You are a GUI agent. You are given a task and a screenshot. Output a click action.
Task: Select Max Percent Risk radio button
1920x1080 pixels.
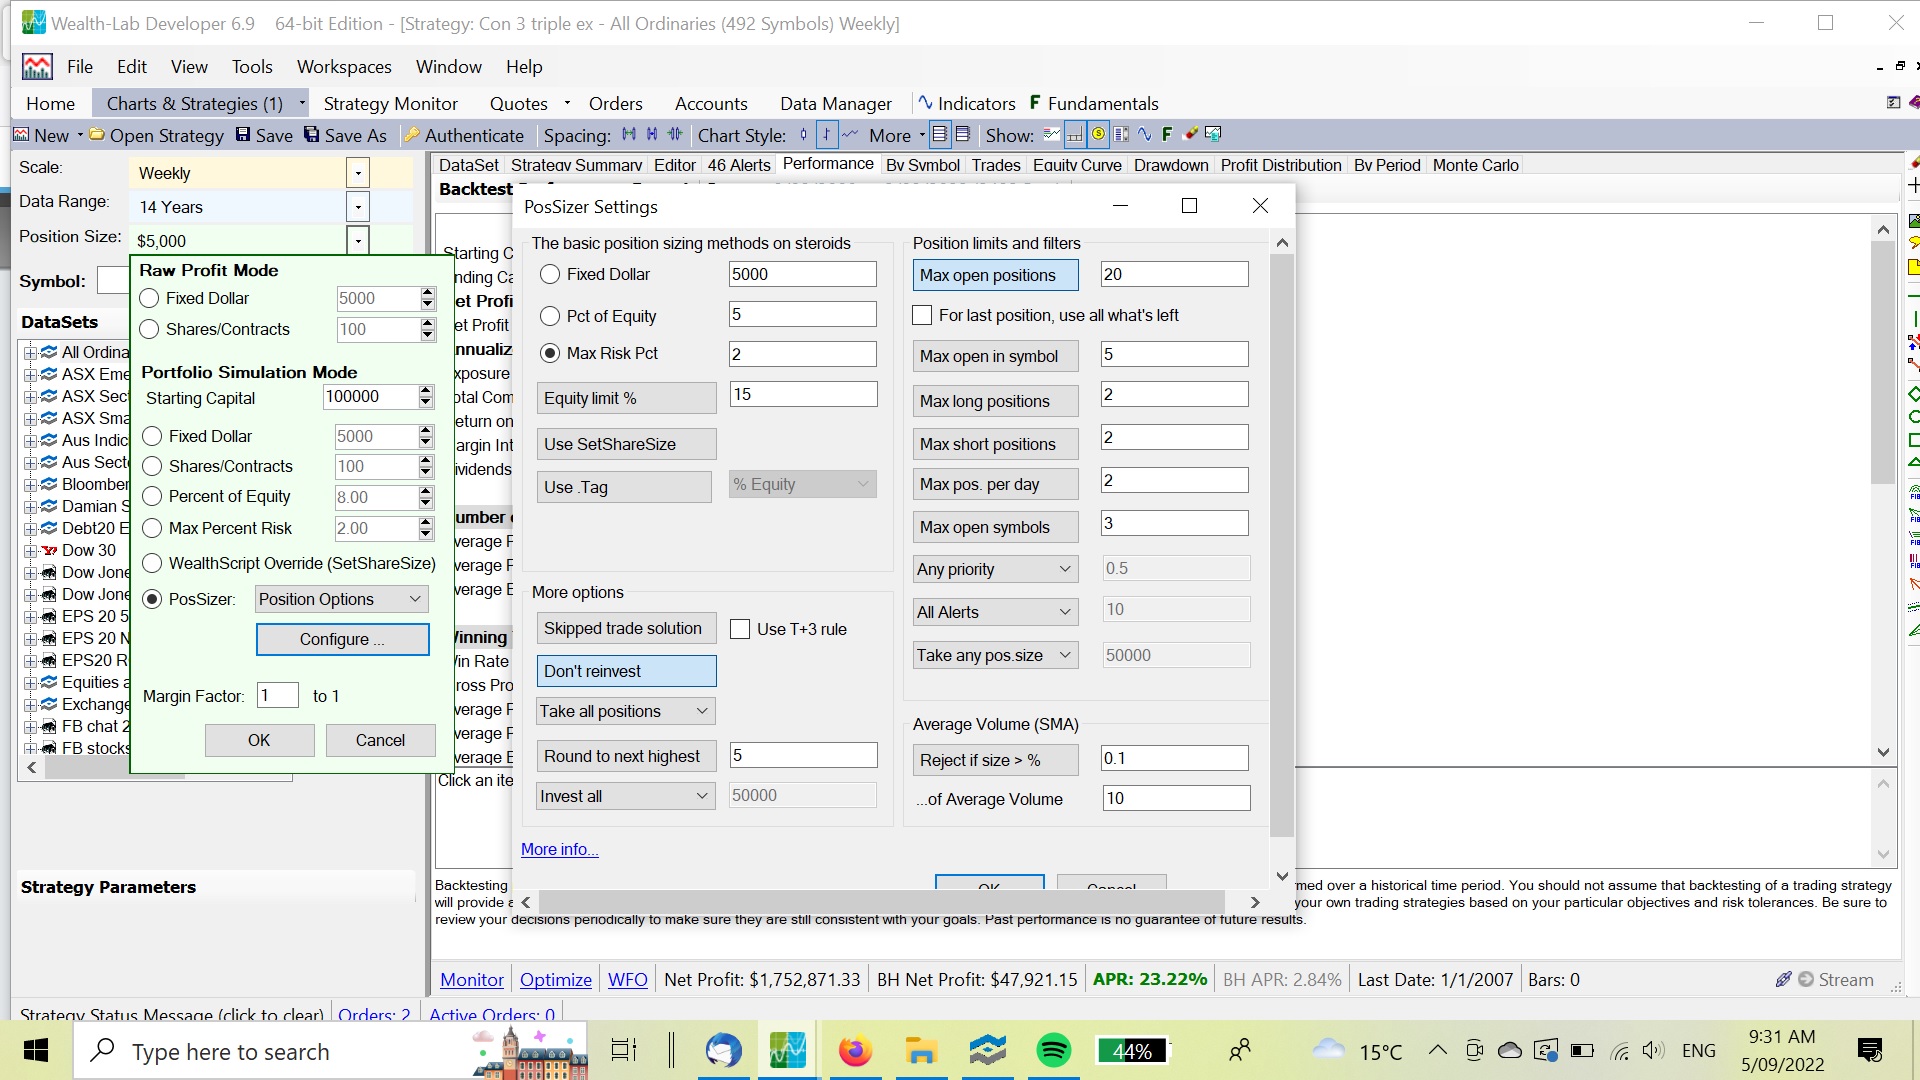click(x=152, y=528)
